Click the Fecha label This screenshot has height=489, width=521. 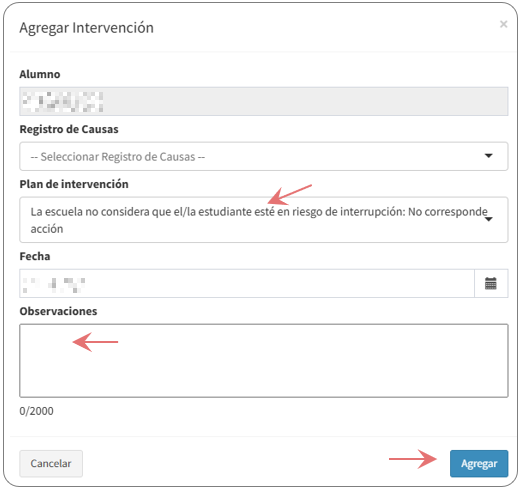click(35, 256)
